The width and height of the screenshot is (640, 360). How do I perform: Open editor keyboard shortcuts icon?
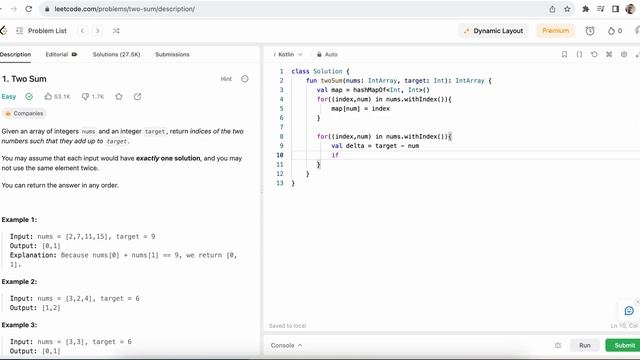[609, 54]
